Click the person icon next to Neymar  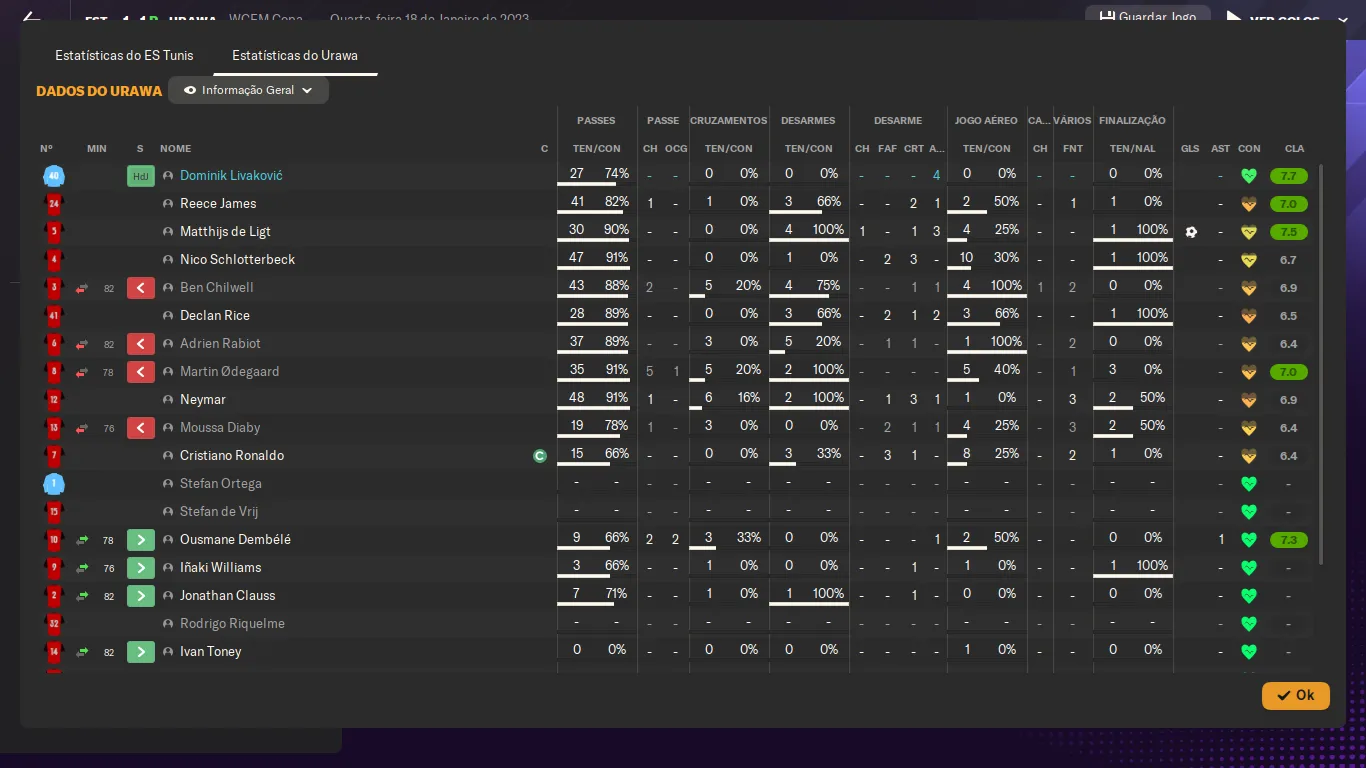click(x=168, y=400)
